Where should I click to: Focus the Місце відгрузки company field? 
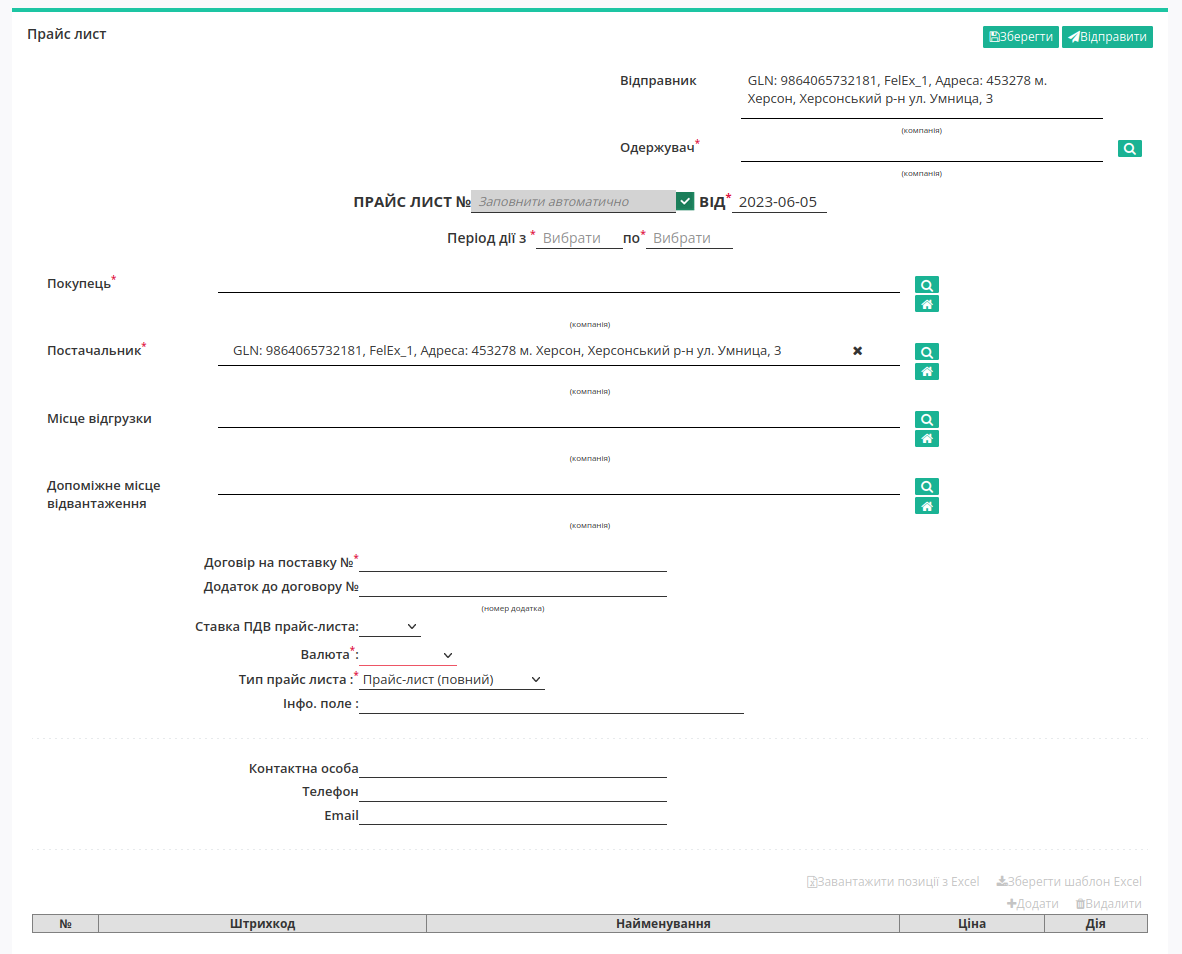(559, 418)
